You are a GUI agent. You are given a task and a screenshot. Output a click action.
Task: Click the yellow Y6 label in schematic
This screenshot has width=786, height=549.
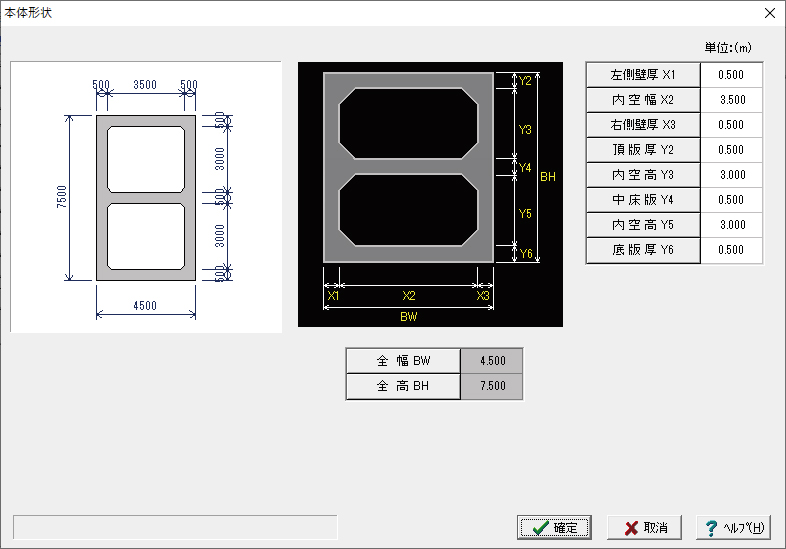click(x=526, y=254)
